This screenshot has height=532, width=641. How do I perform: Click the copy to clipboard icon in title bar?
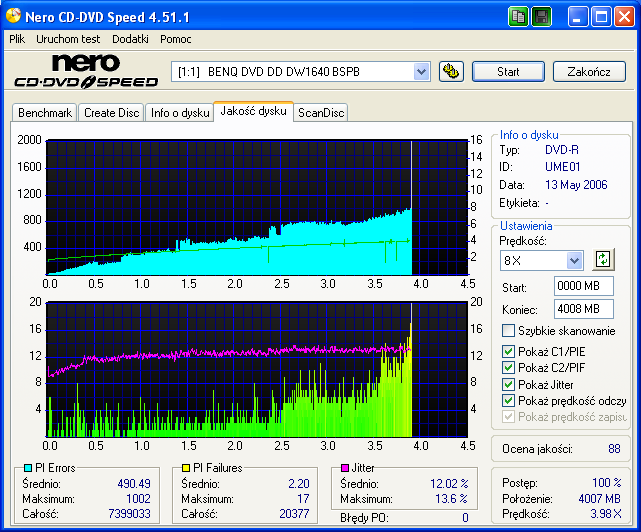pyautogui.click(x=518, y=17)
